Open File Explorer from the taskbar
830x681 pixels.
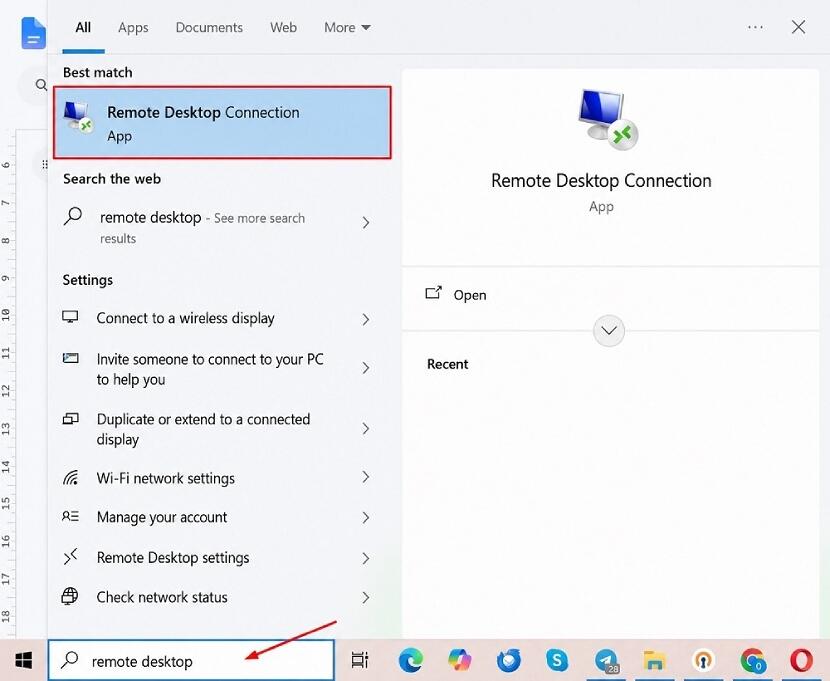pos(654,661)
